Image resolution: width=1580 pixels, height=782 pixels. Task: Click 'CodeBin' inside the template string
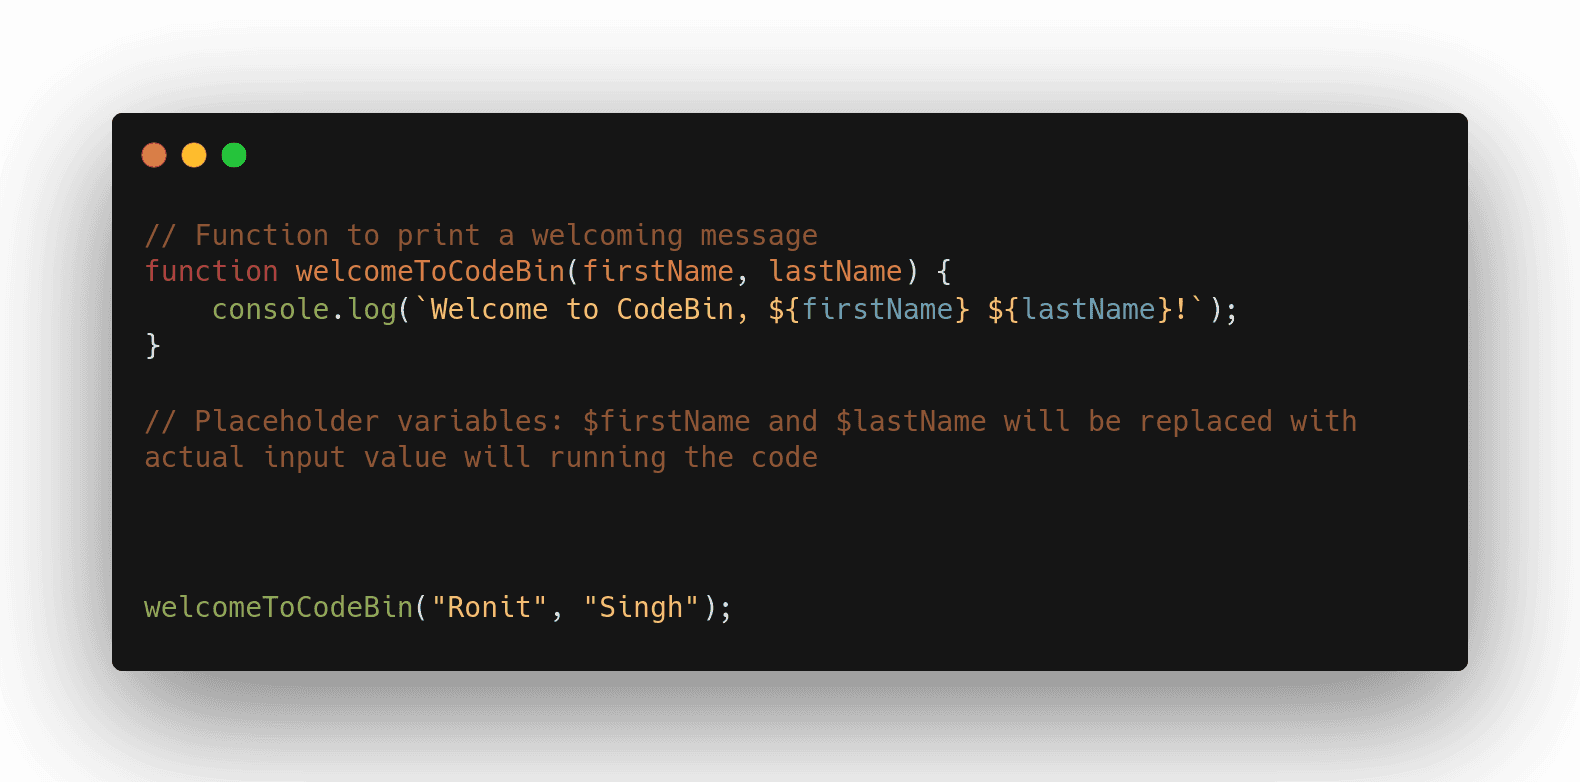pos(674,310)
